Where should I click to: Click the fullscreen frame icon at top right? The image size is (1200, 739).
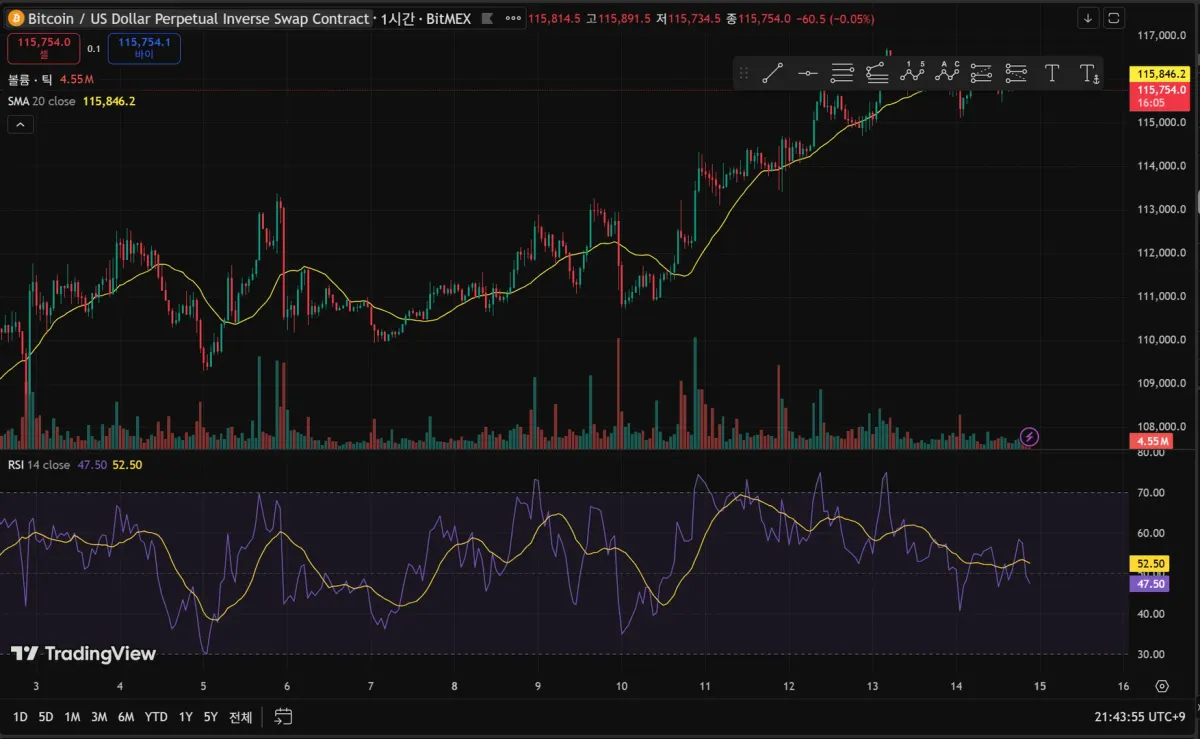point(1114,18)
